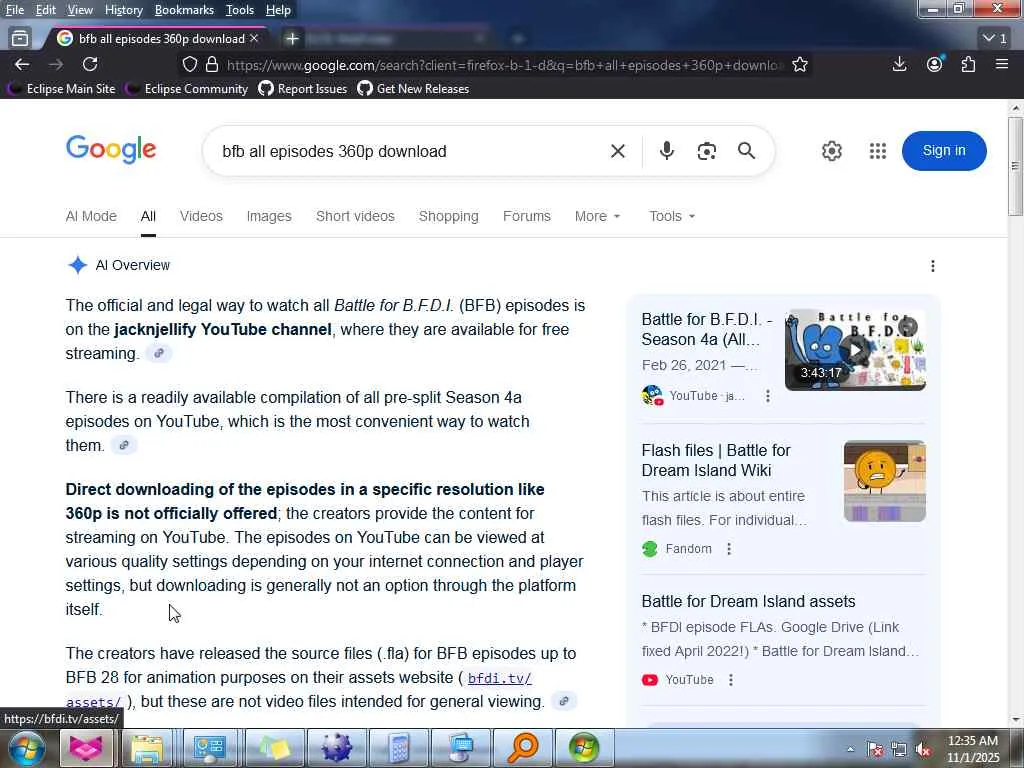This screenshot has height=768, width=1024.
Task: Show hidden system tray icons
Action: [x=850, y=750]
